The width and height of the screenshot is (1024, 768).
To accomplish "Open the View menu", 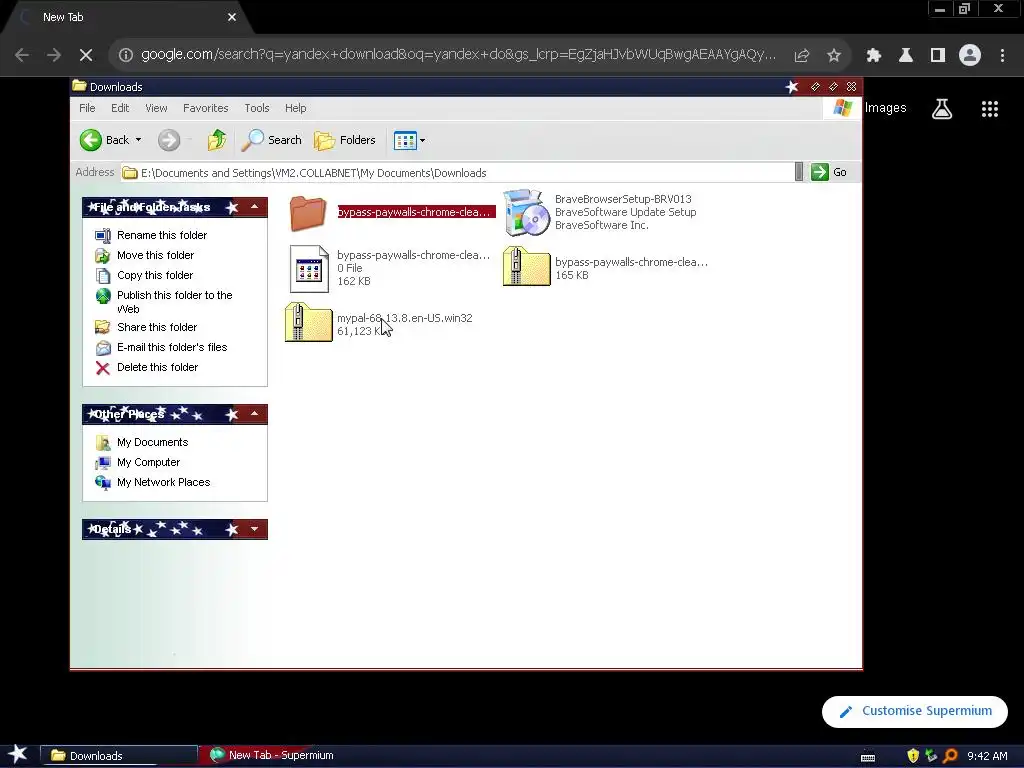I will point(156,108).
